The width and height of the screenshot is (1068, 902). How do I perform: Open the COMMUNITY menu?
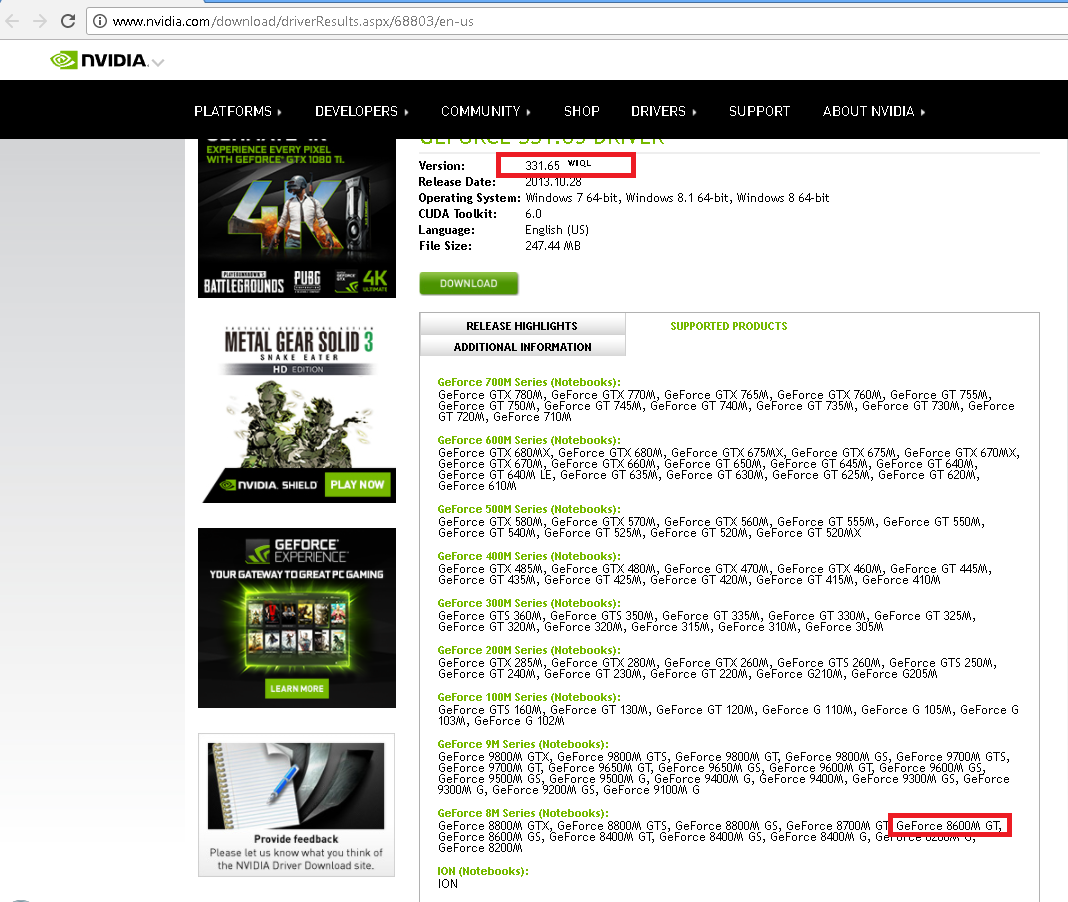coord(485,111)
